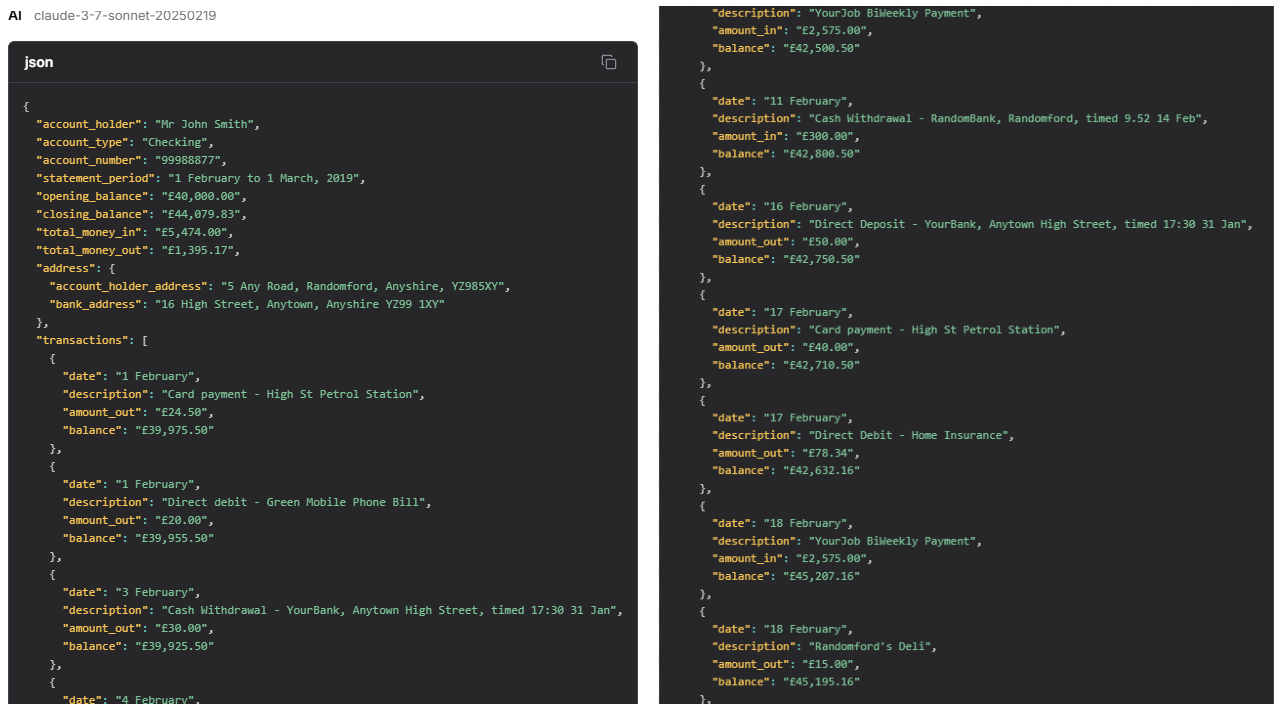Click the "transactions" array key
The width and height of the screenshot is (1277, 705).
pyautogui.click(x=82, y=340)
